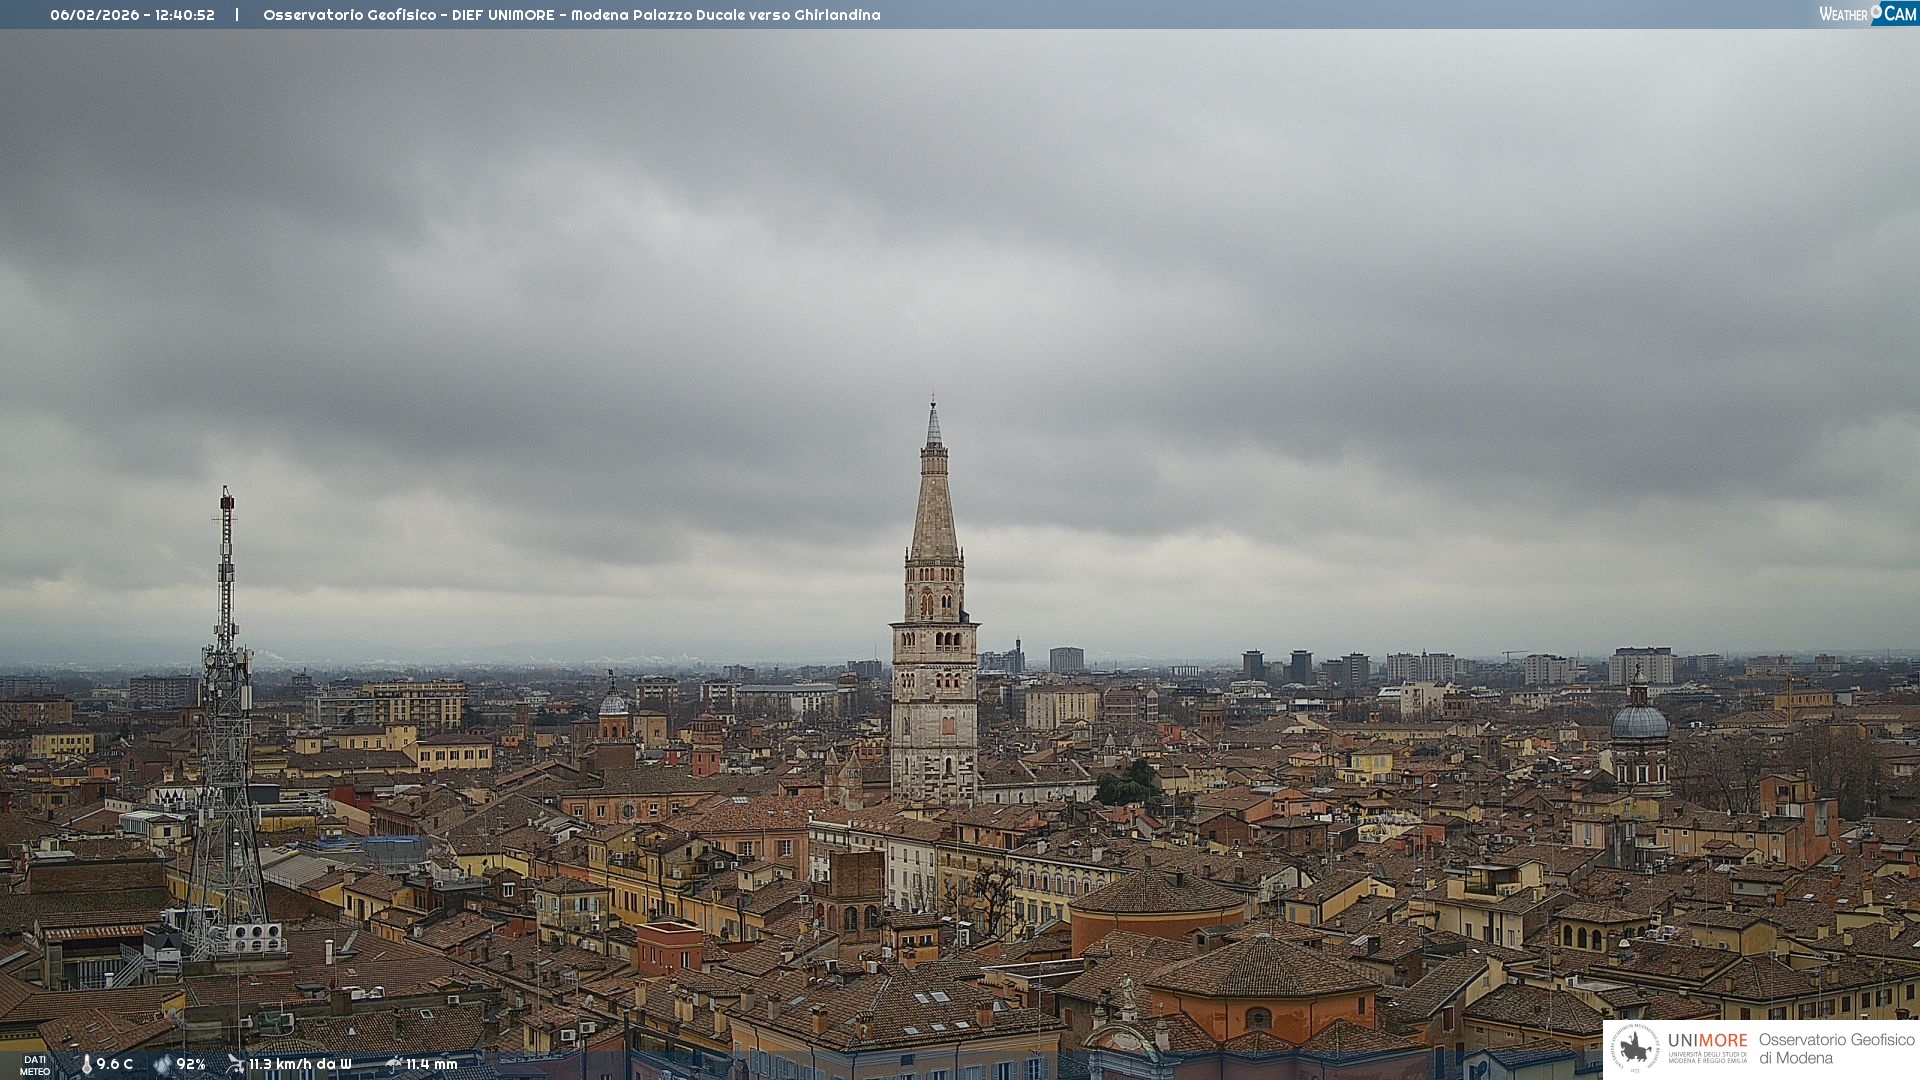Click the UNIMORE horseman seal emblem
Image resolution: width=1920 pixels, height=1080 pixels.
pyautogui.click(x=1635, y=1048)
